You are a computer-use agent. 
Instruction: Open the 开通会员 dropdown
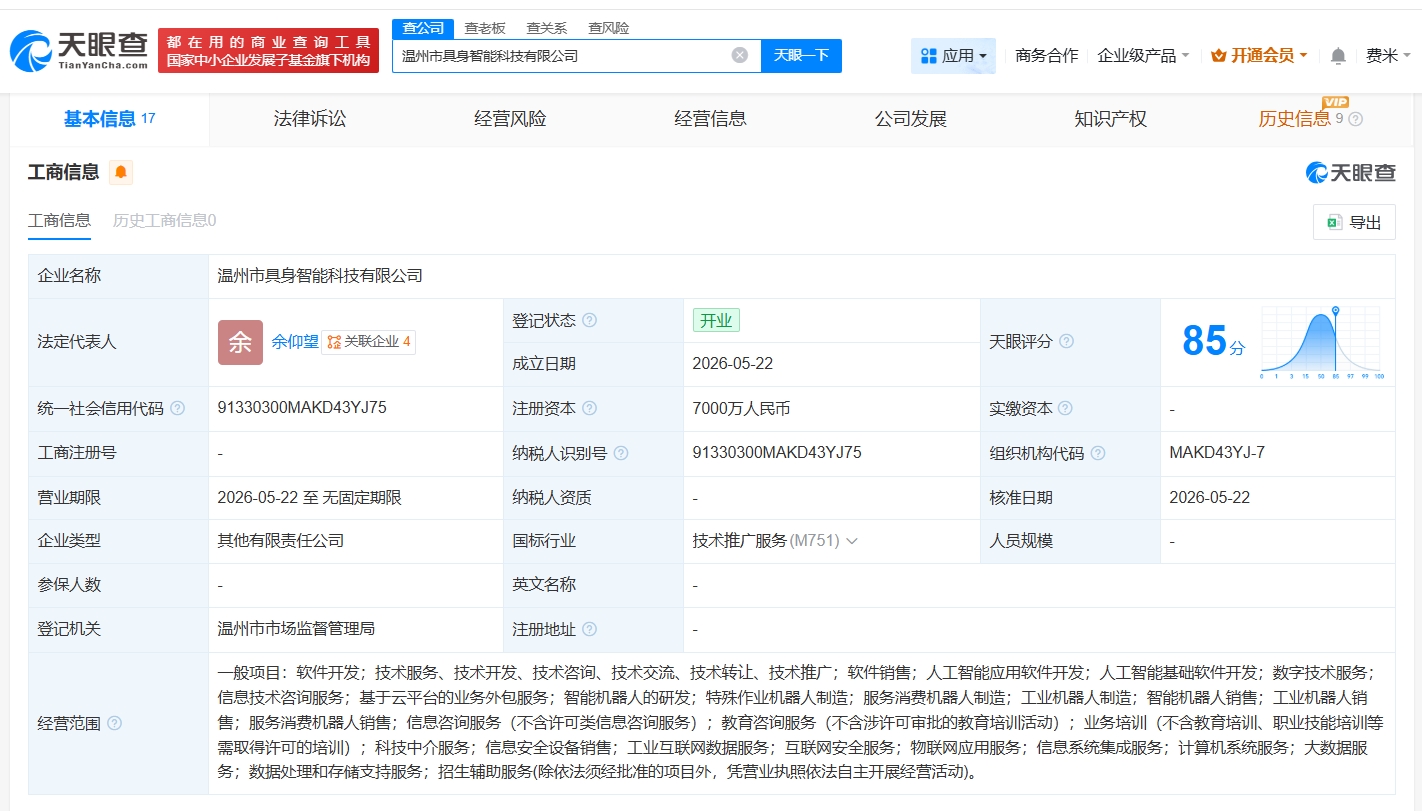tap(1259, 56)
